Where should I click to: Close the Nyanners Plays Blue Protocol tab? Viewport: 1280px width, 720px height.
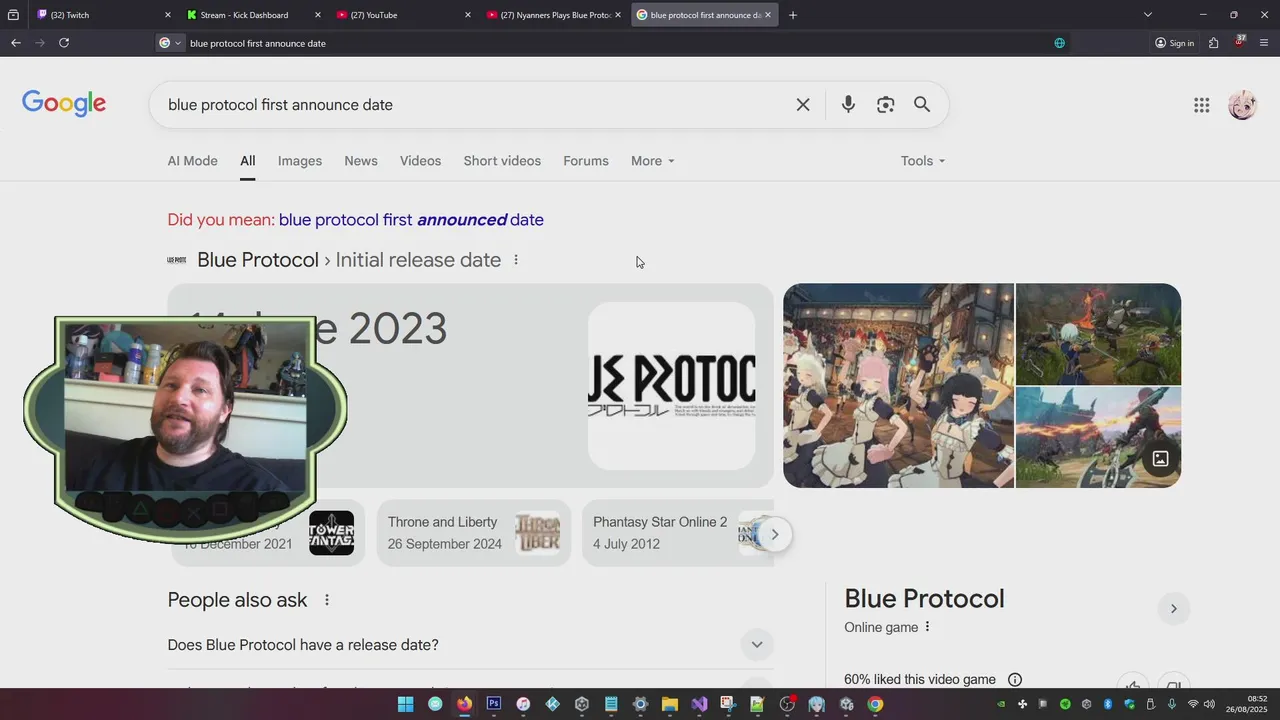coord(617,15)
